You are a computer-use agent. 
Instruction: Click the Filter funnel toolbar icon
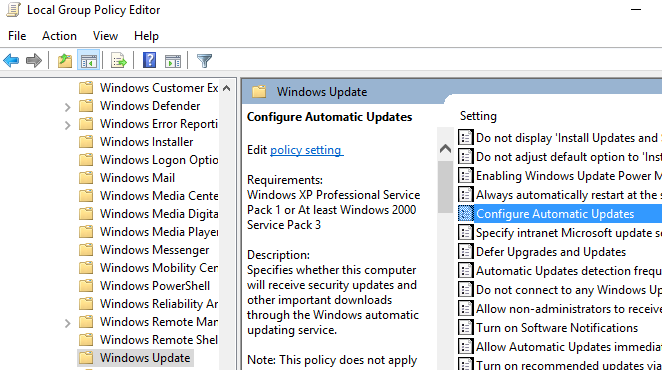point(204,61)
